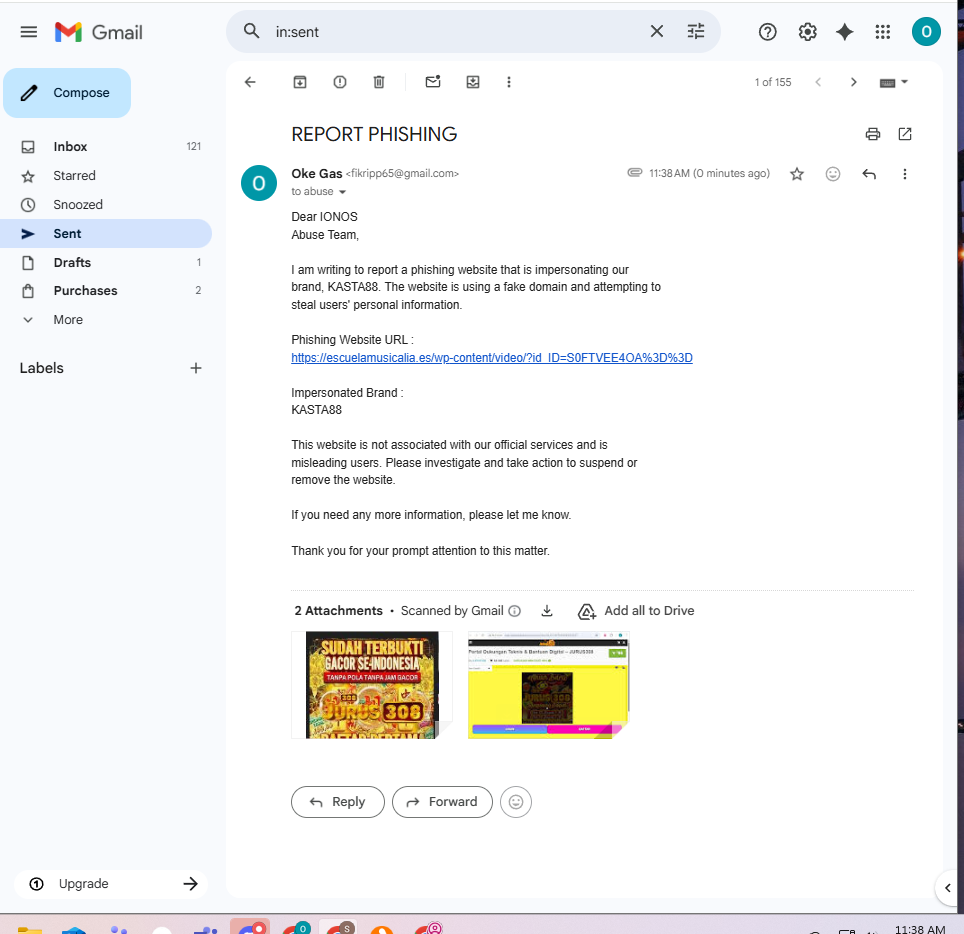Download all attachments
This screenshot has width=964, height=934.
[x=547, y=611]
